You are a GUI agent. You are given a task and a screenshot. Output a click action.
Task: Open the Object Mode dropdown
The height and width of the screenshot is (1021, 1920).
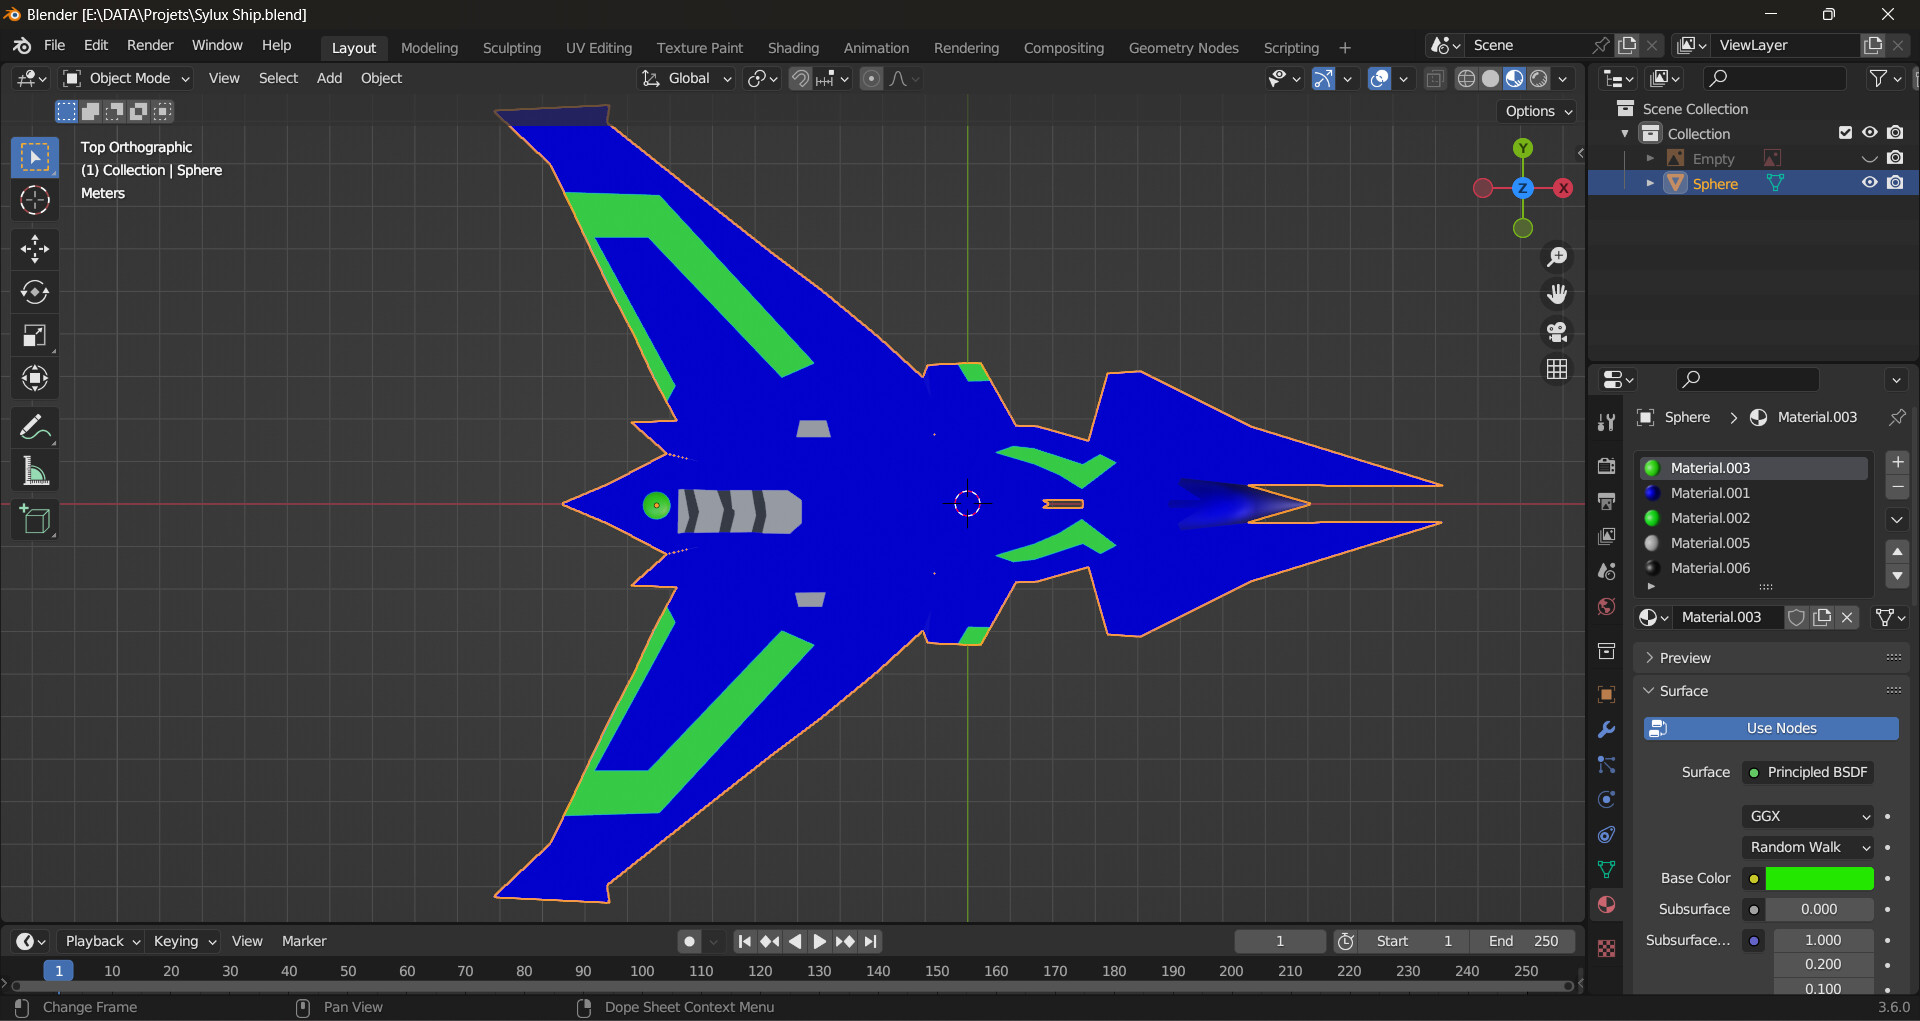coord(125,78)
